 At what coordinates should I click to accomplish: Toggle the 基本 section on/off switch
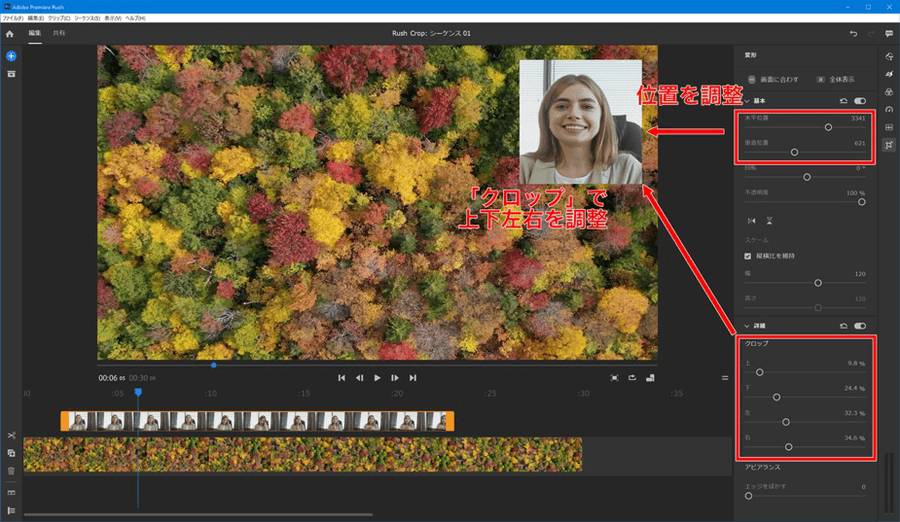[860, 101]
